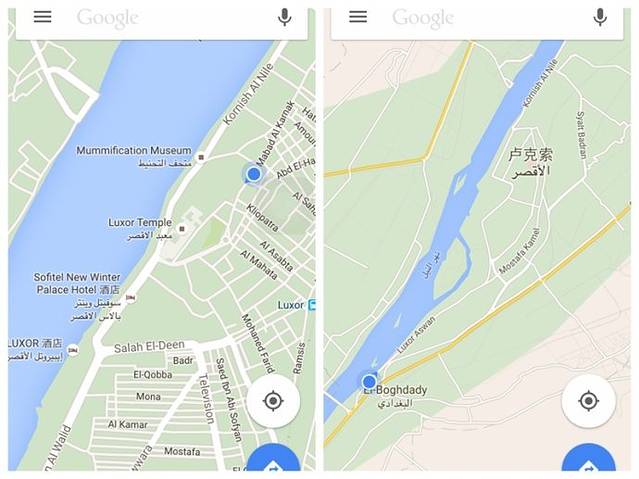Select the Mummification Museum marker
The width and height of the screenshot is (639, 479).
click(x=201, y=157)
